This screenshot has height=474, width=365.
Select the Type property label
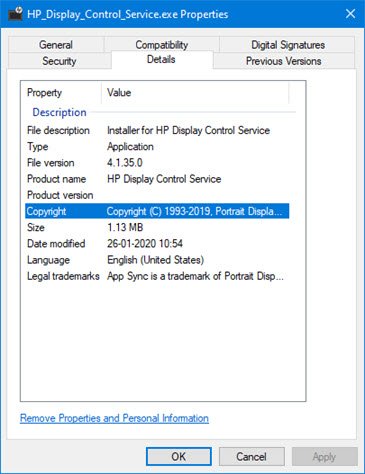pyautogui.click(x=38, y=147)
